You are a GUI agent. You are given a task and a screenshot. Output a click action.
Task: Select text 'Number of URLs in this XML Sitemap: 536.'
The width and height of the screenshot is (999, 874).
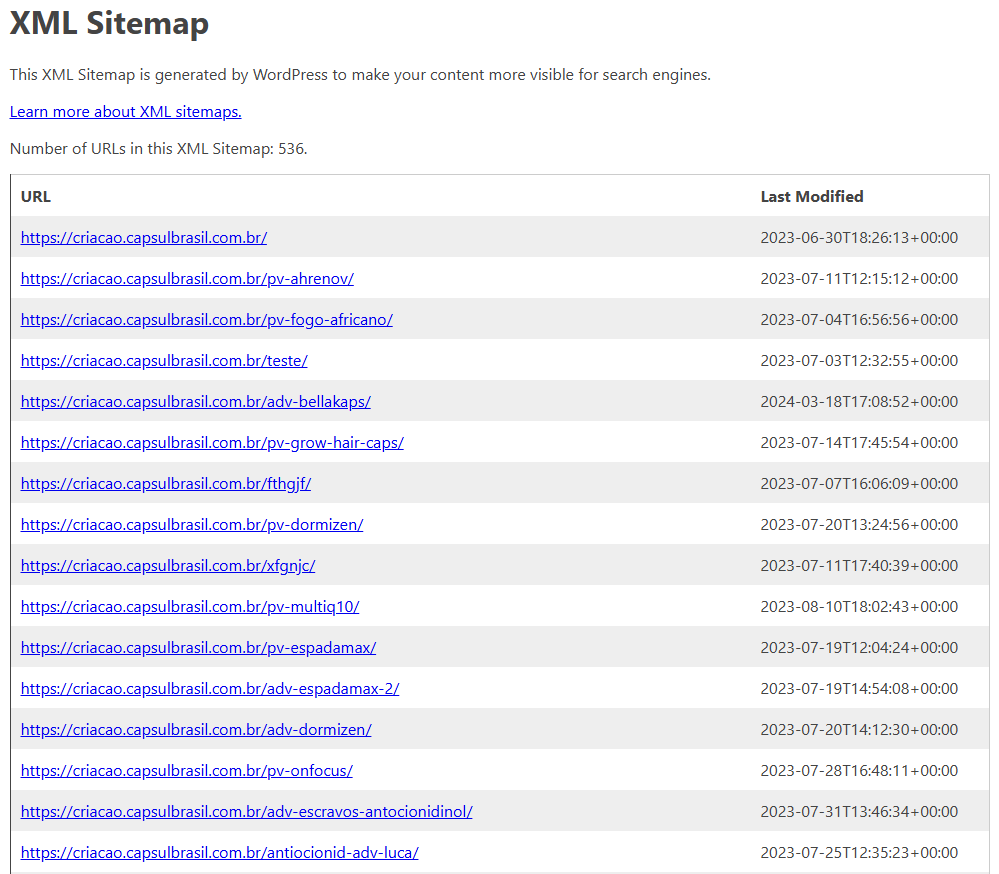point(159,148)
